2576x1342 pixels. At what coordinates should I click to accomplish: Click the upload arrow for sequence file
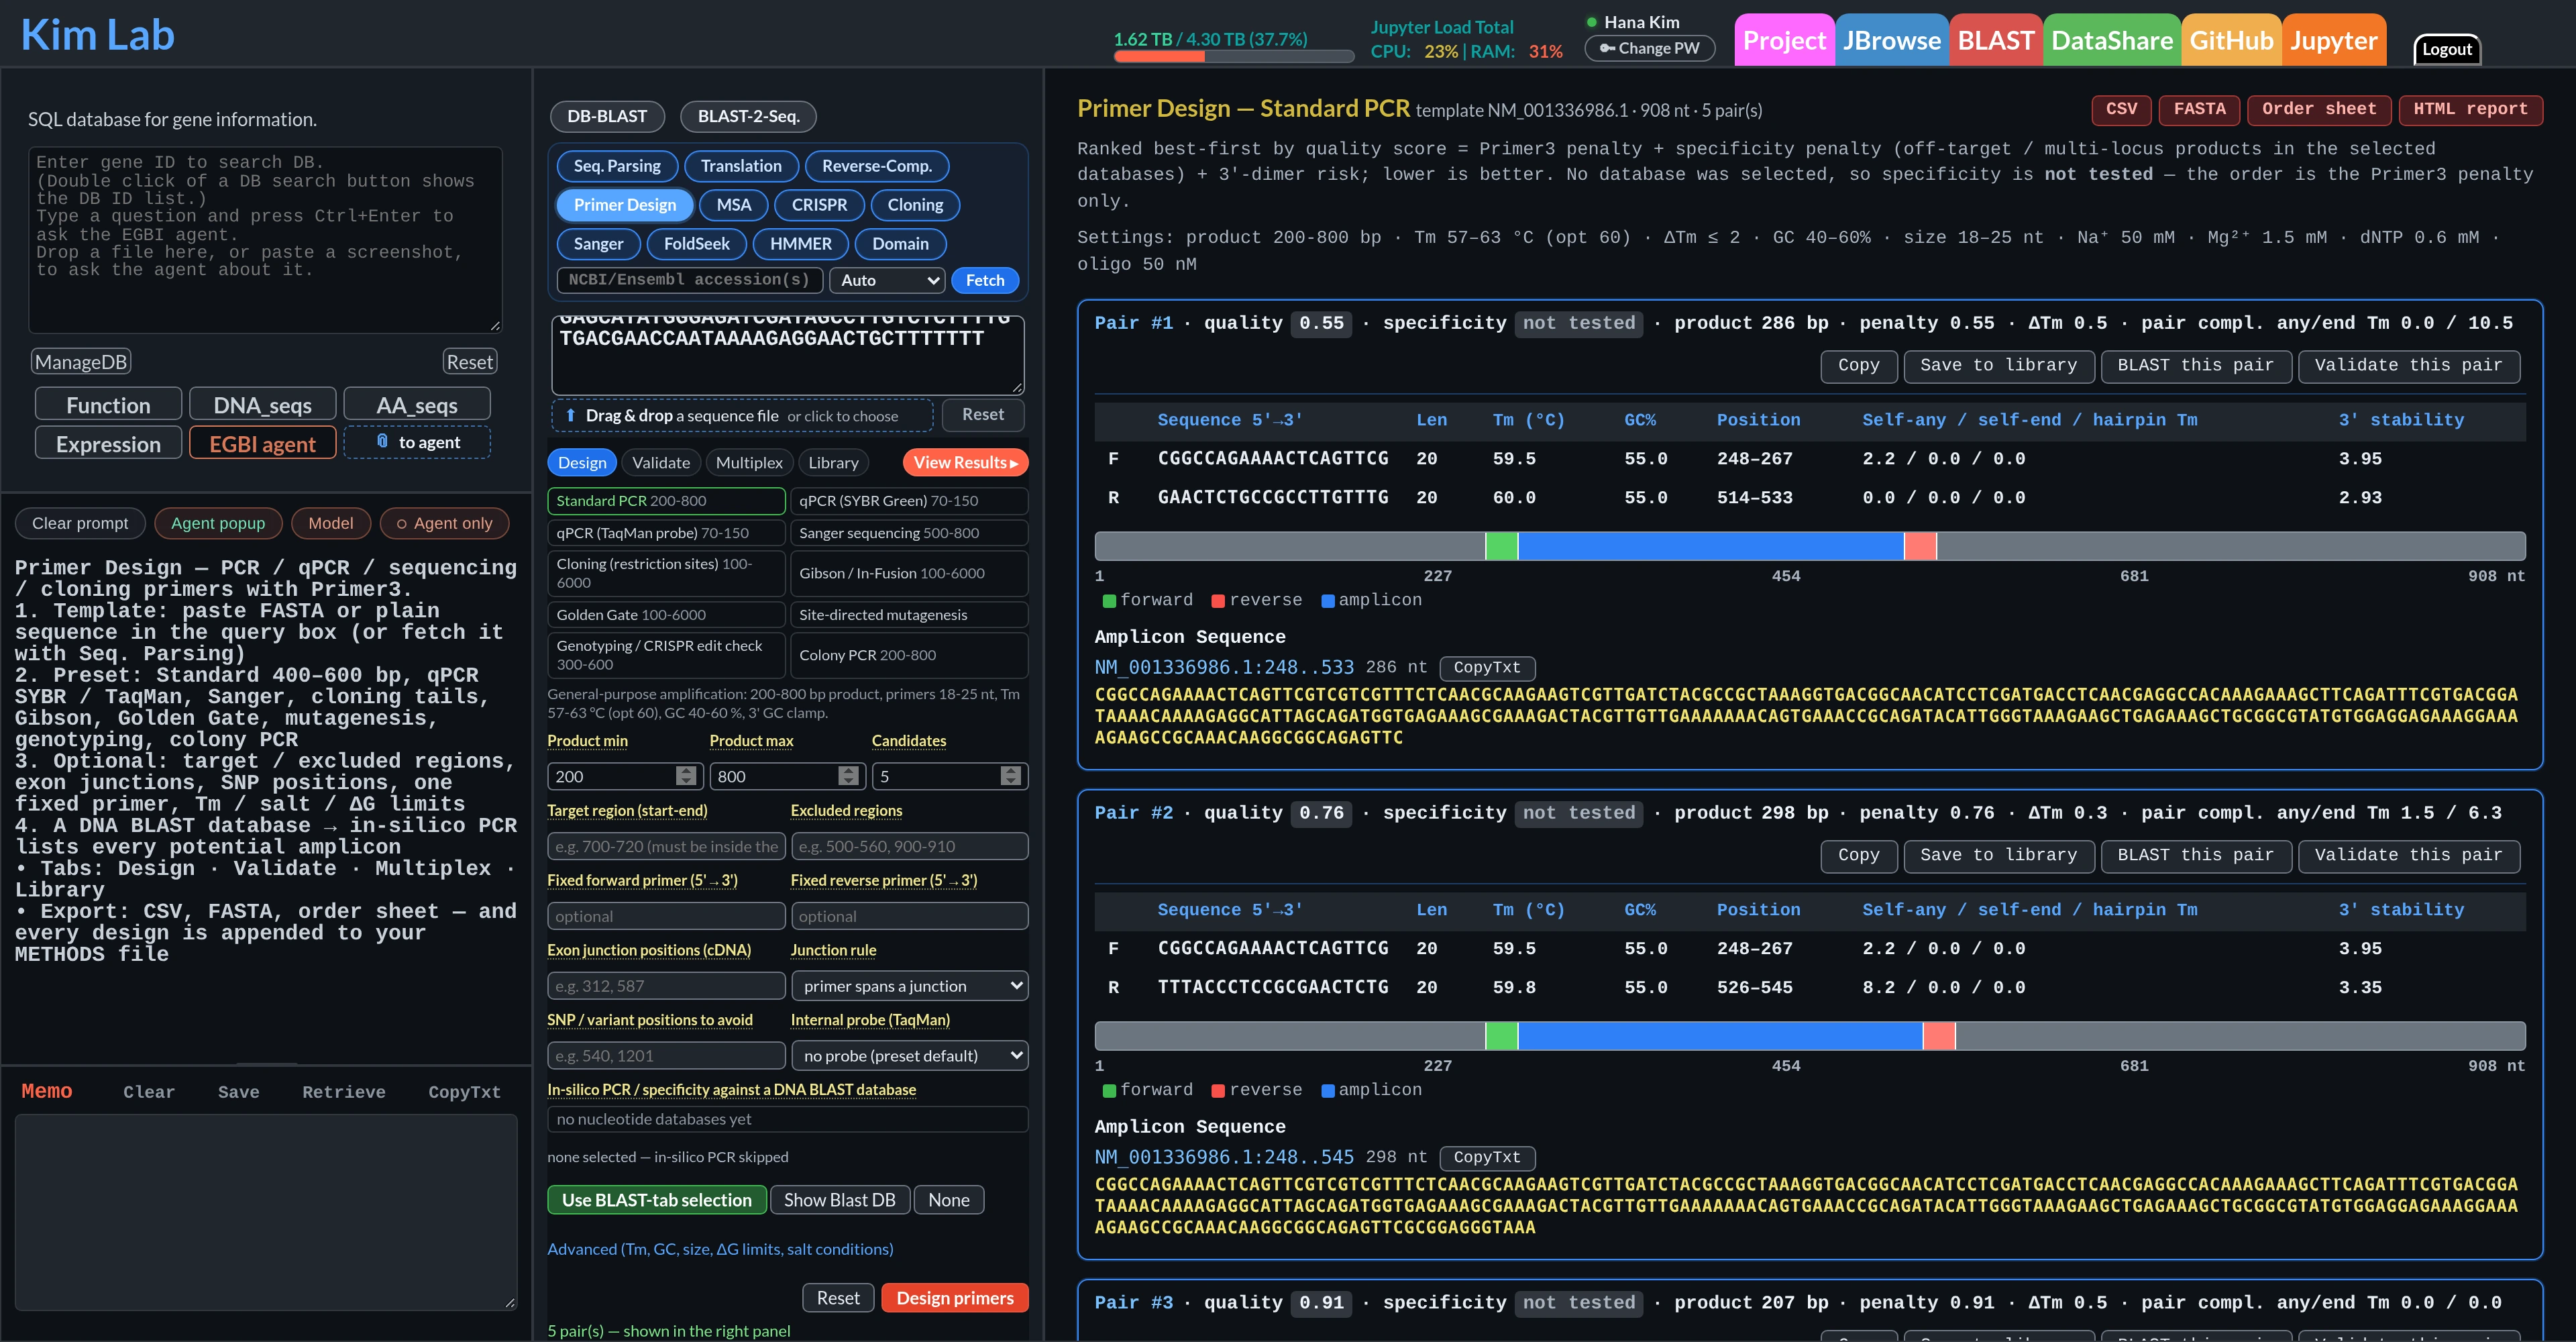570,415
